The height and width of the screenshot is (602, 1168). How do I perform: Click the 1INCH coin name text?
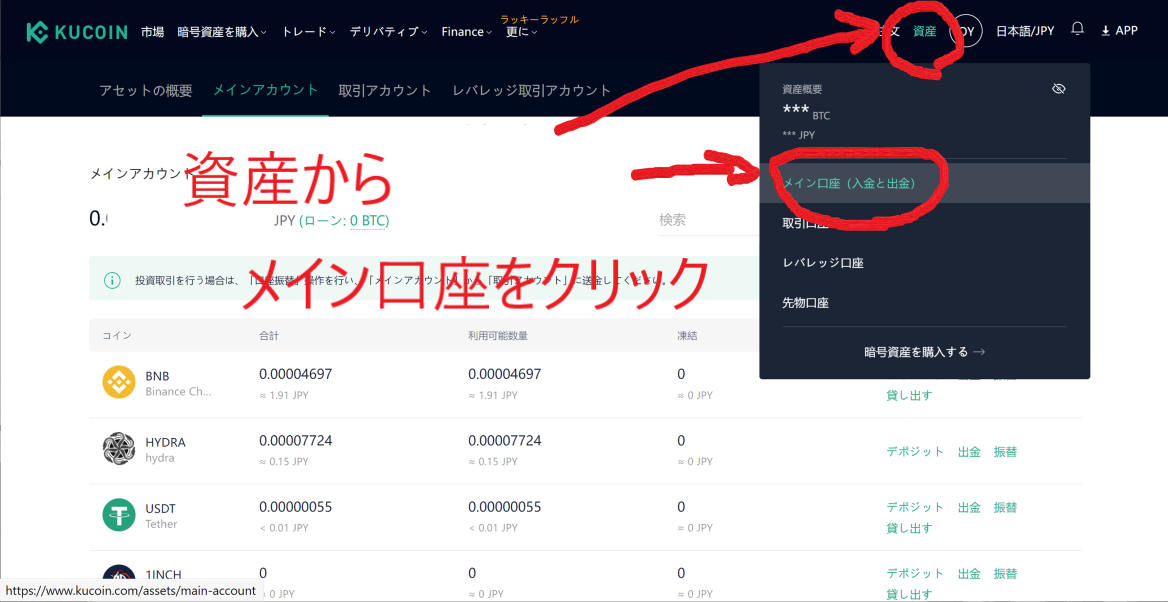(163, 574)
